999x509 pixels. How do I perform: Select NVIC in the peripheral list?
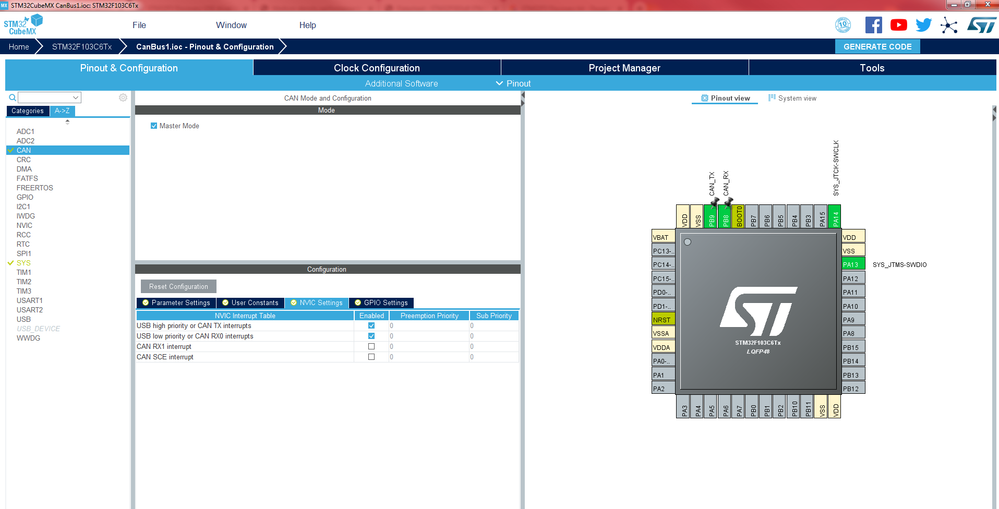click(24, 226)
